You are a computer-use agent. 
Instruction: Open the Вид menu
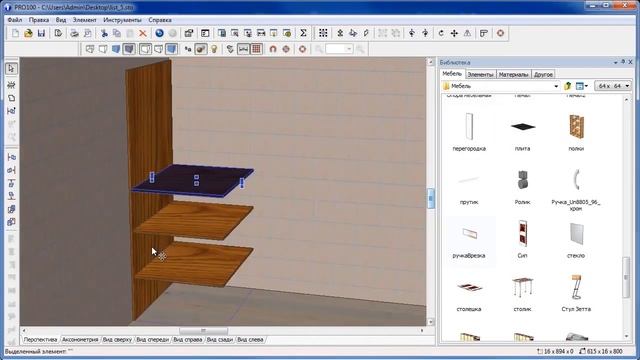(x=61, y=20)
